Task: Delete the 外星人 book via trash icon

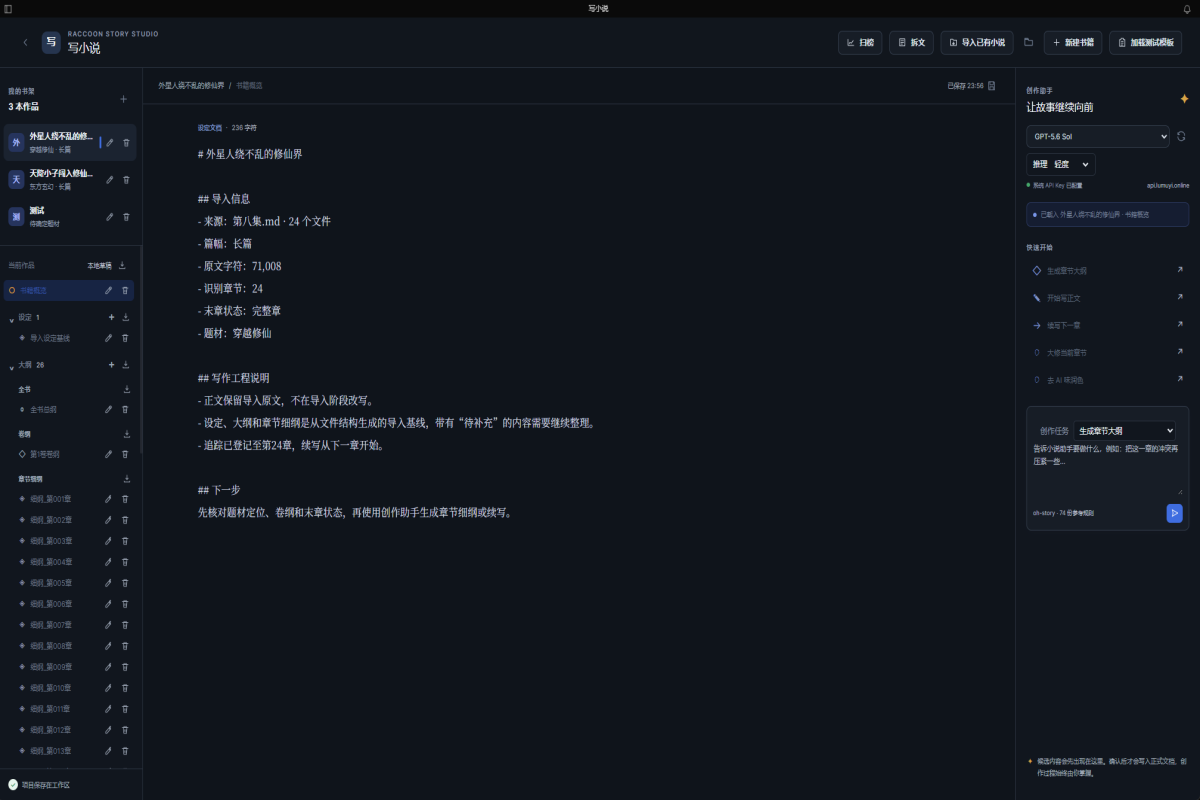Action: coord(126,143)
